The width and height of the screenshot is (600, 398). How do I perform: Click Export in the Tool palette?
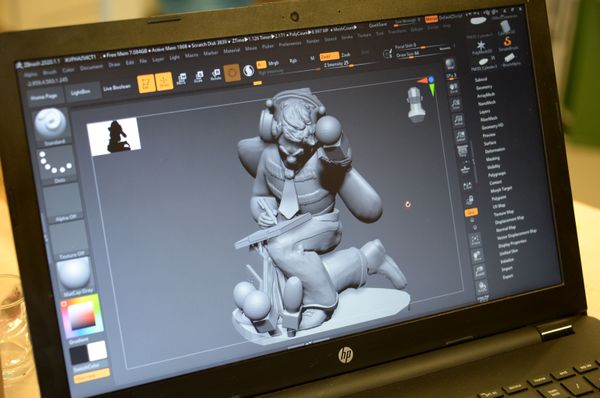[508, 276]
